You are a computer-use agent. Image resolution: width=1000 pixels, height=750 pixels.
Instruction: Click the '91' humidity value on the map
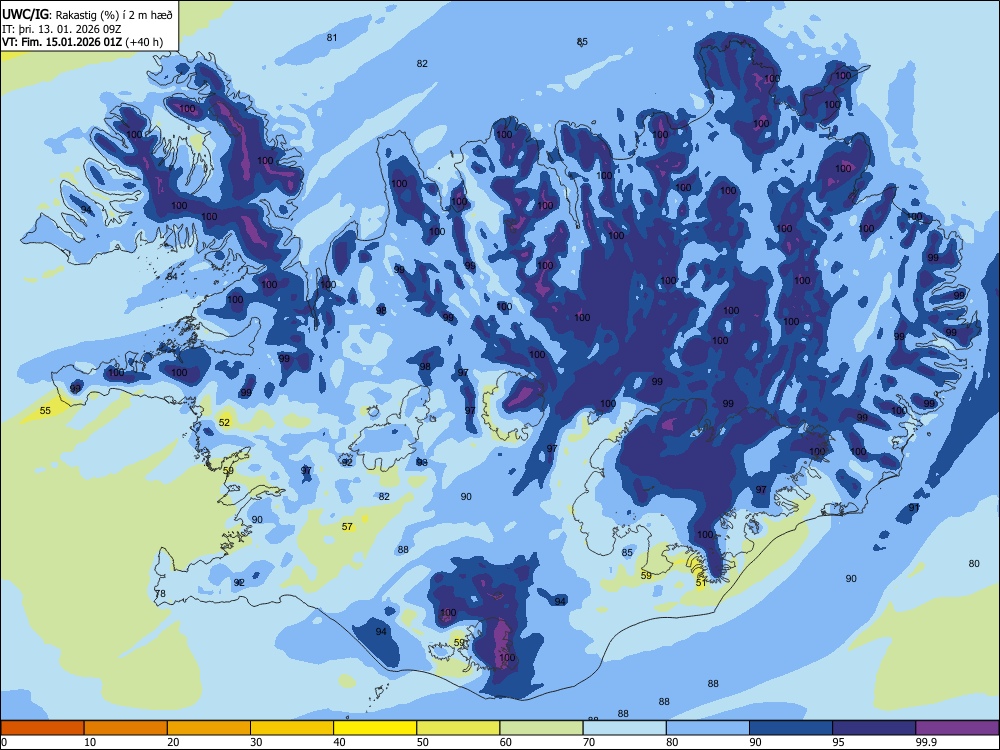coord(914,508)
